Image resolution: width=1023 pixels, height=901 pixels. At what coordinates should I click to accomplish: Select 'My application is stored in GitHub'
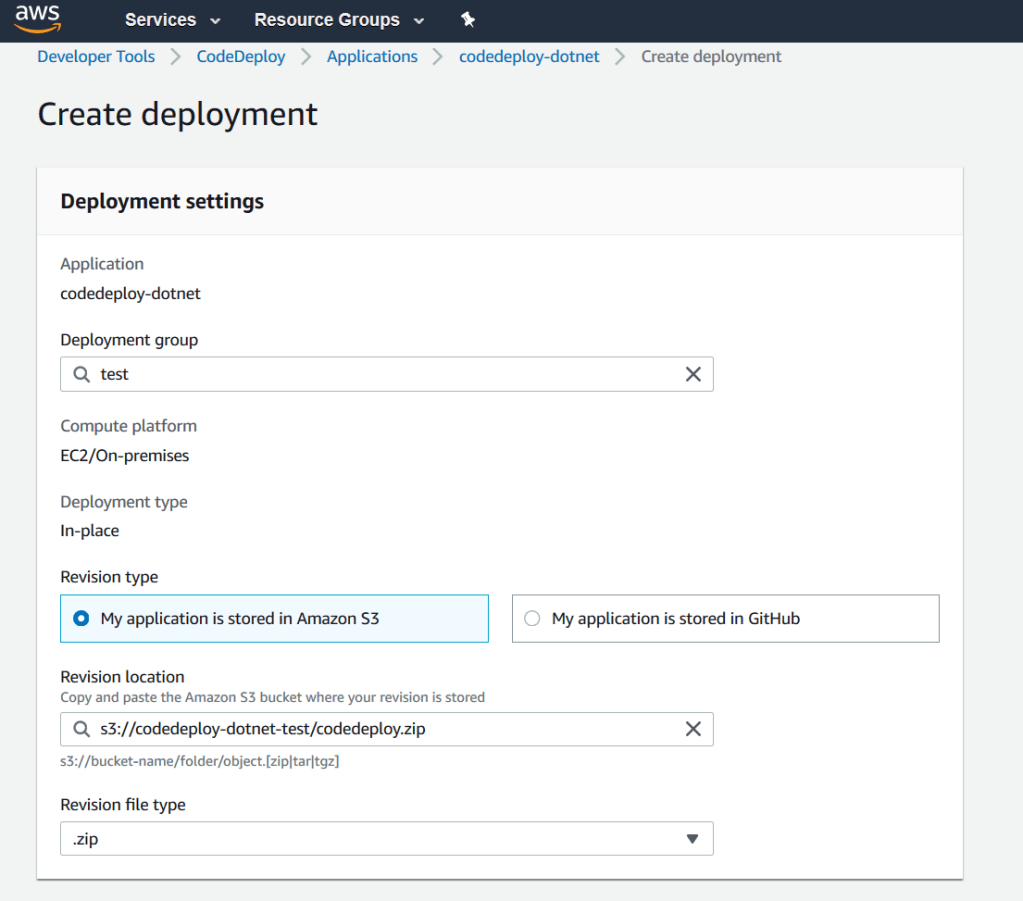click(x=532, y=619)
